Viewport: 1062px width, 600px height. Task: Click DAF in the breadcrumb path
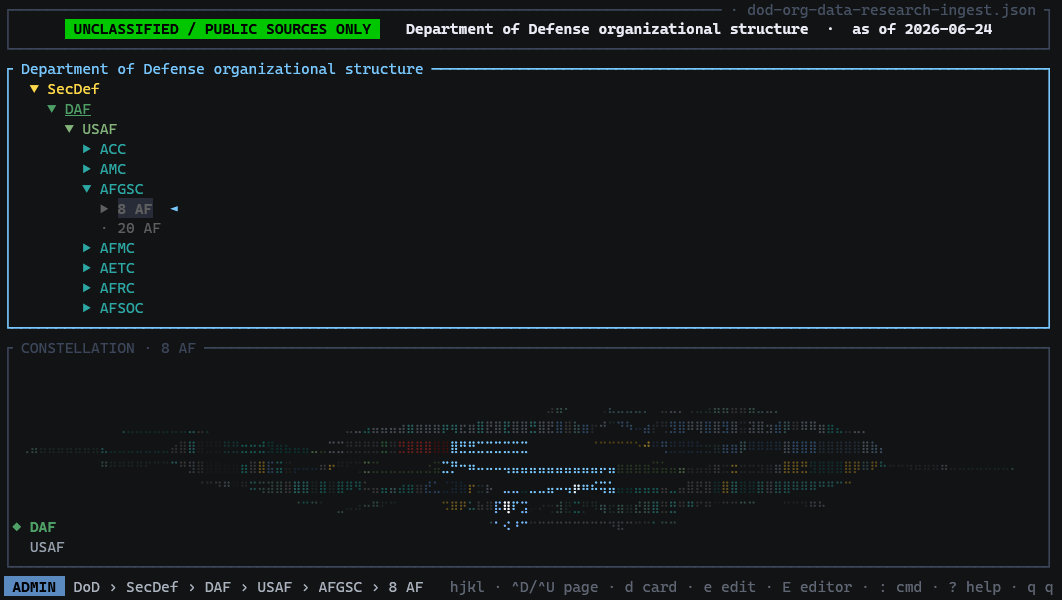217,587
